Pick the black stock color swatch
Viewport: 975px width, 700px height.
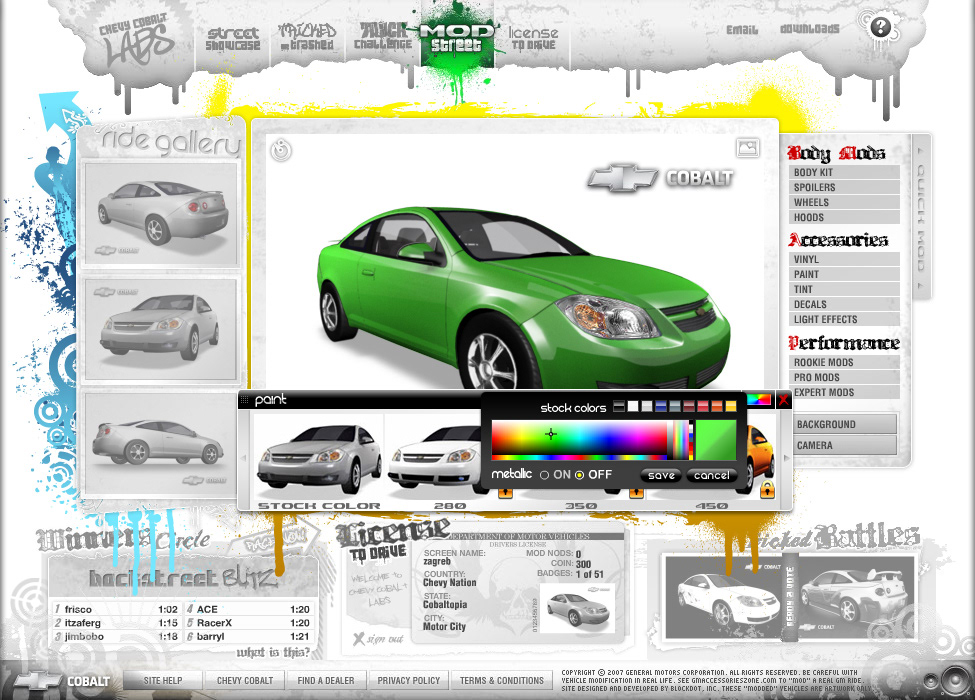point(619,406)
